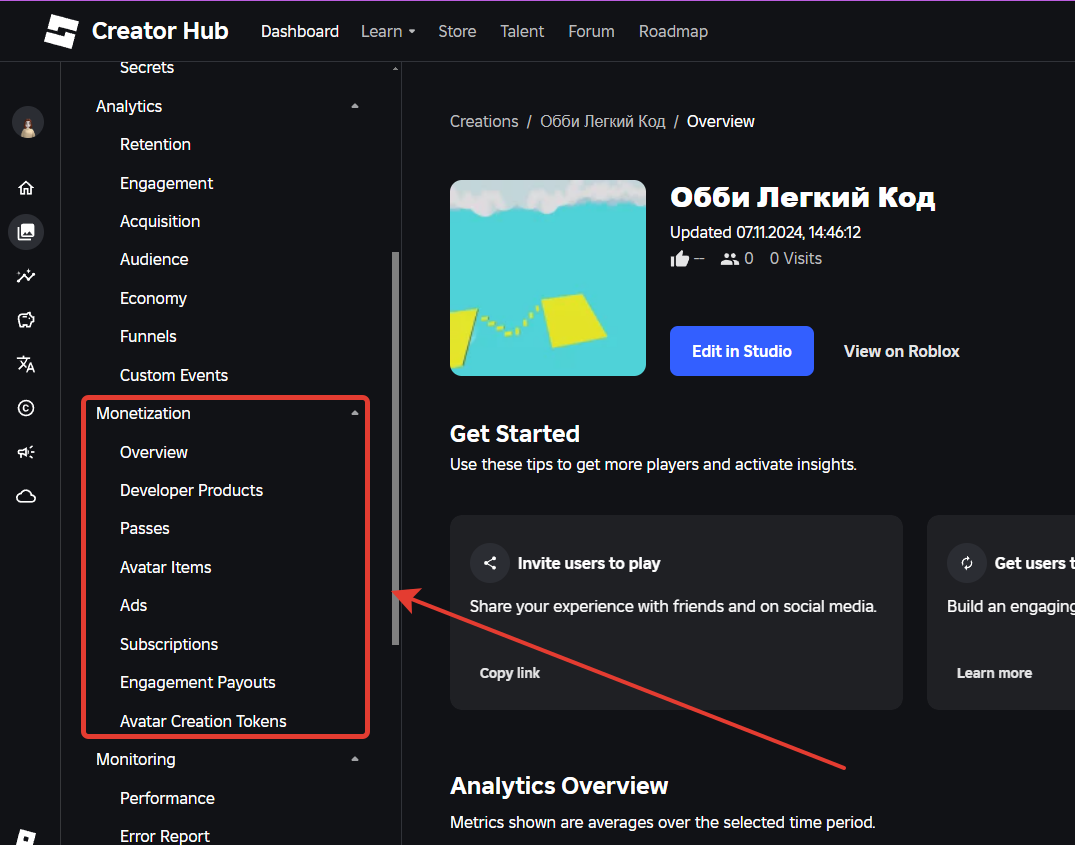Open Dashboard in the top navigation
This screenshot has width=1075, height=845.
[300, 32]
